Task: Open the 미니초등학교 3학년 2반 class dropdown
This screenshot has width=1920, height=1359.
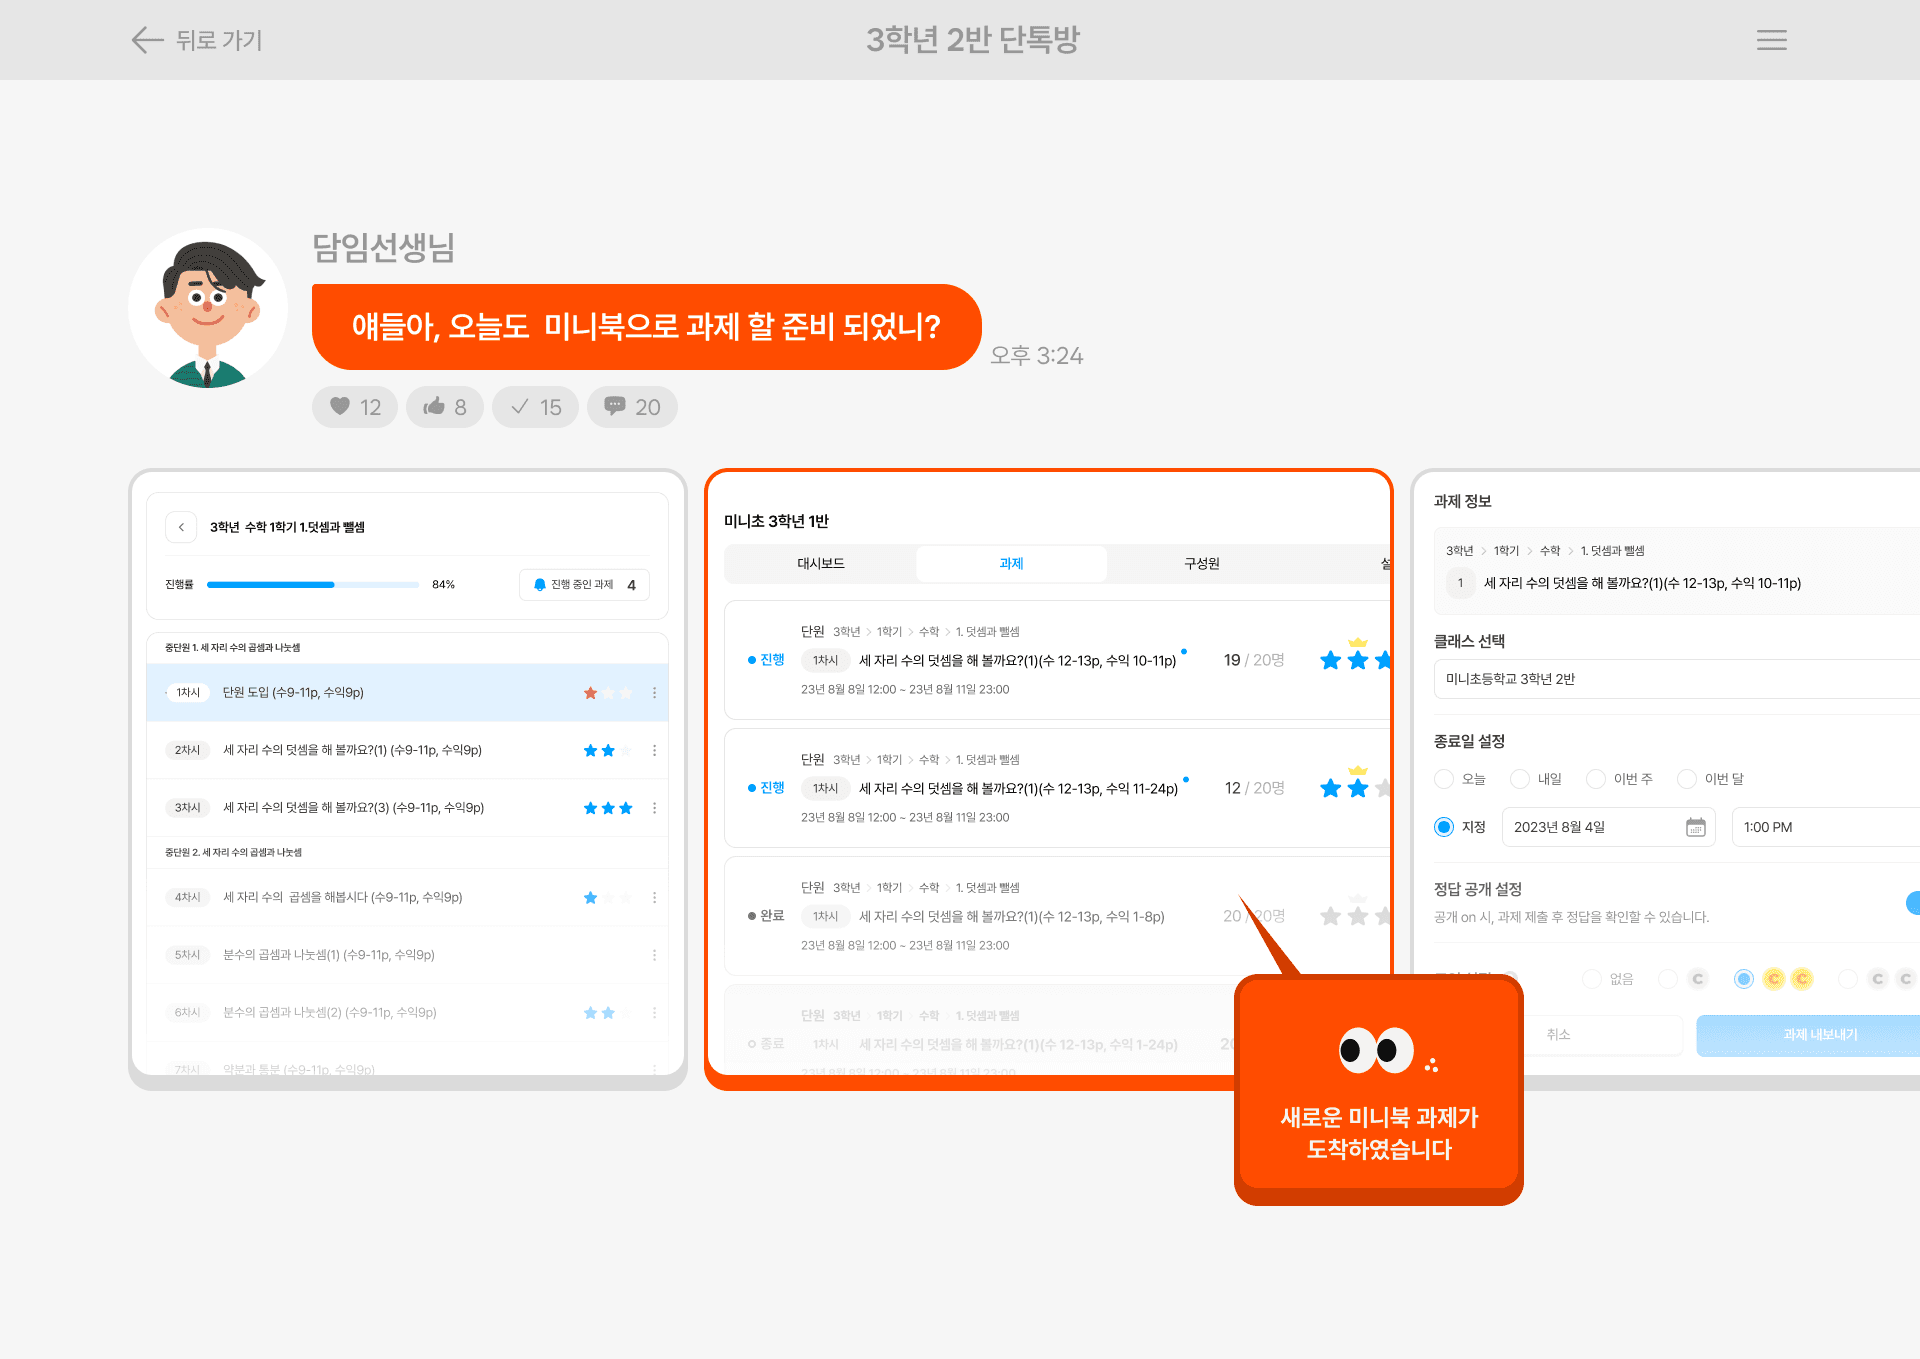Action: pyautogui.click(x=1677, y=679)
